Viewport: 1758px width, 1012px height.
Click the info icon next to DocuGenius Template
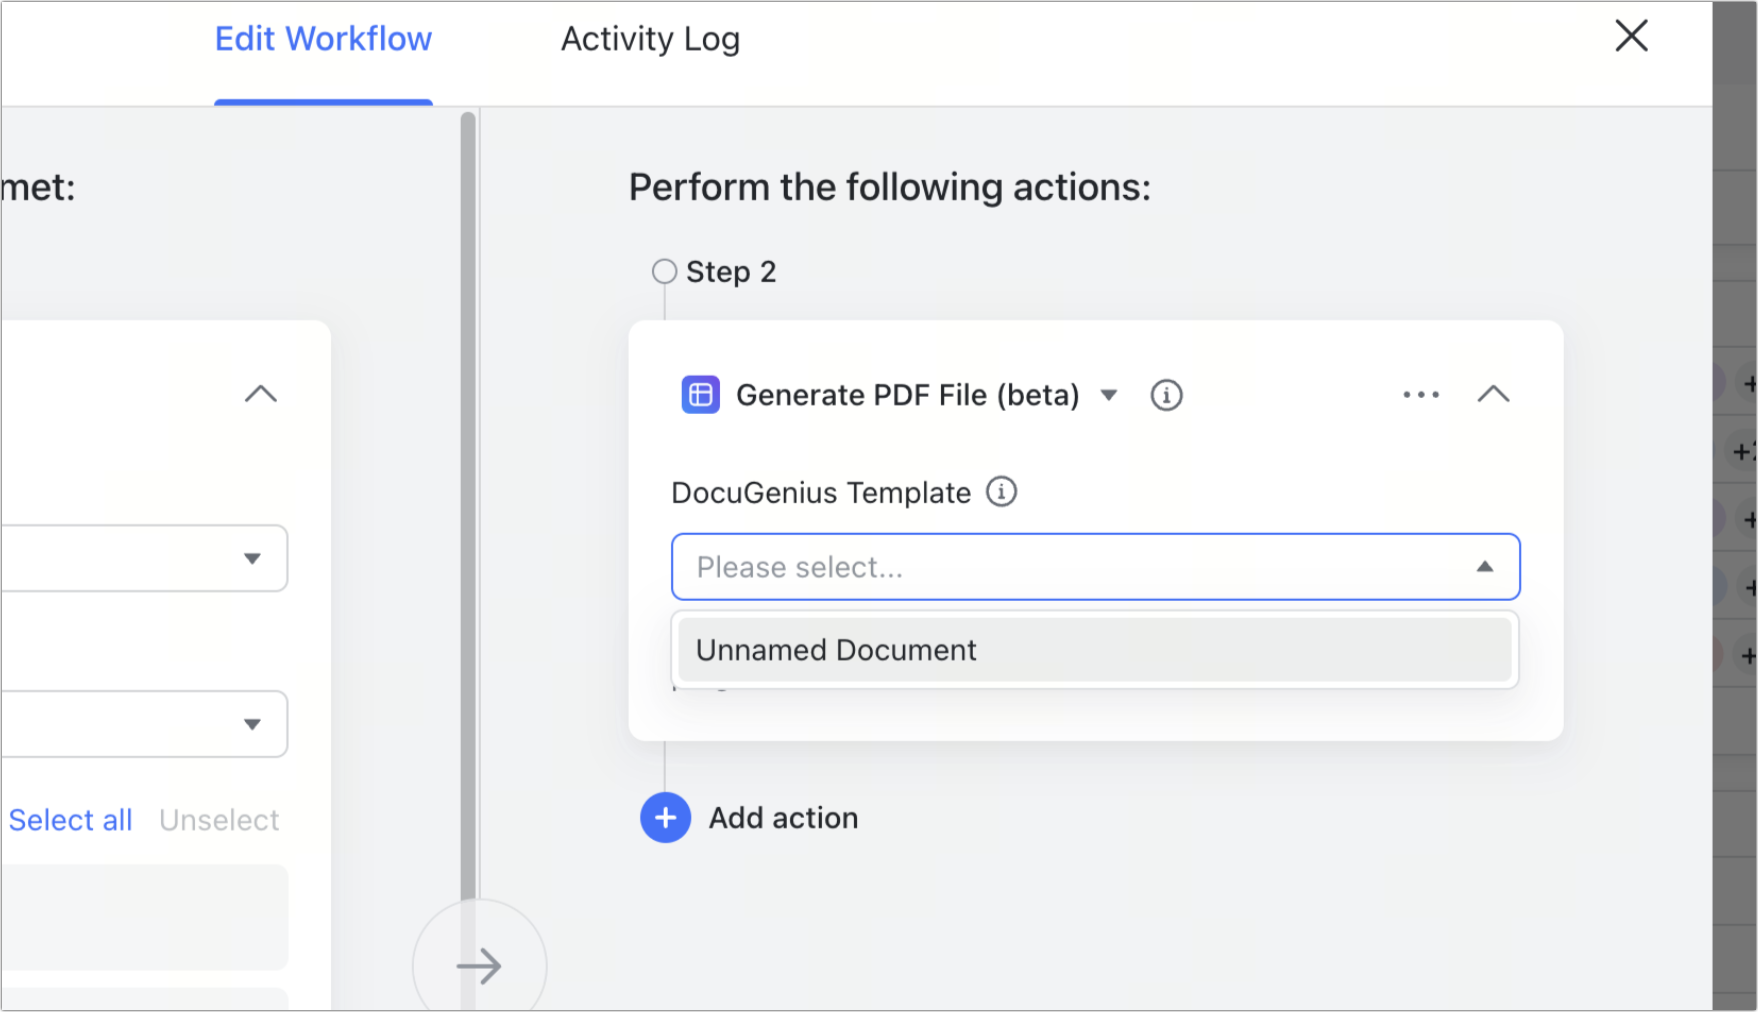coord(1001,492)
